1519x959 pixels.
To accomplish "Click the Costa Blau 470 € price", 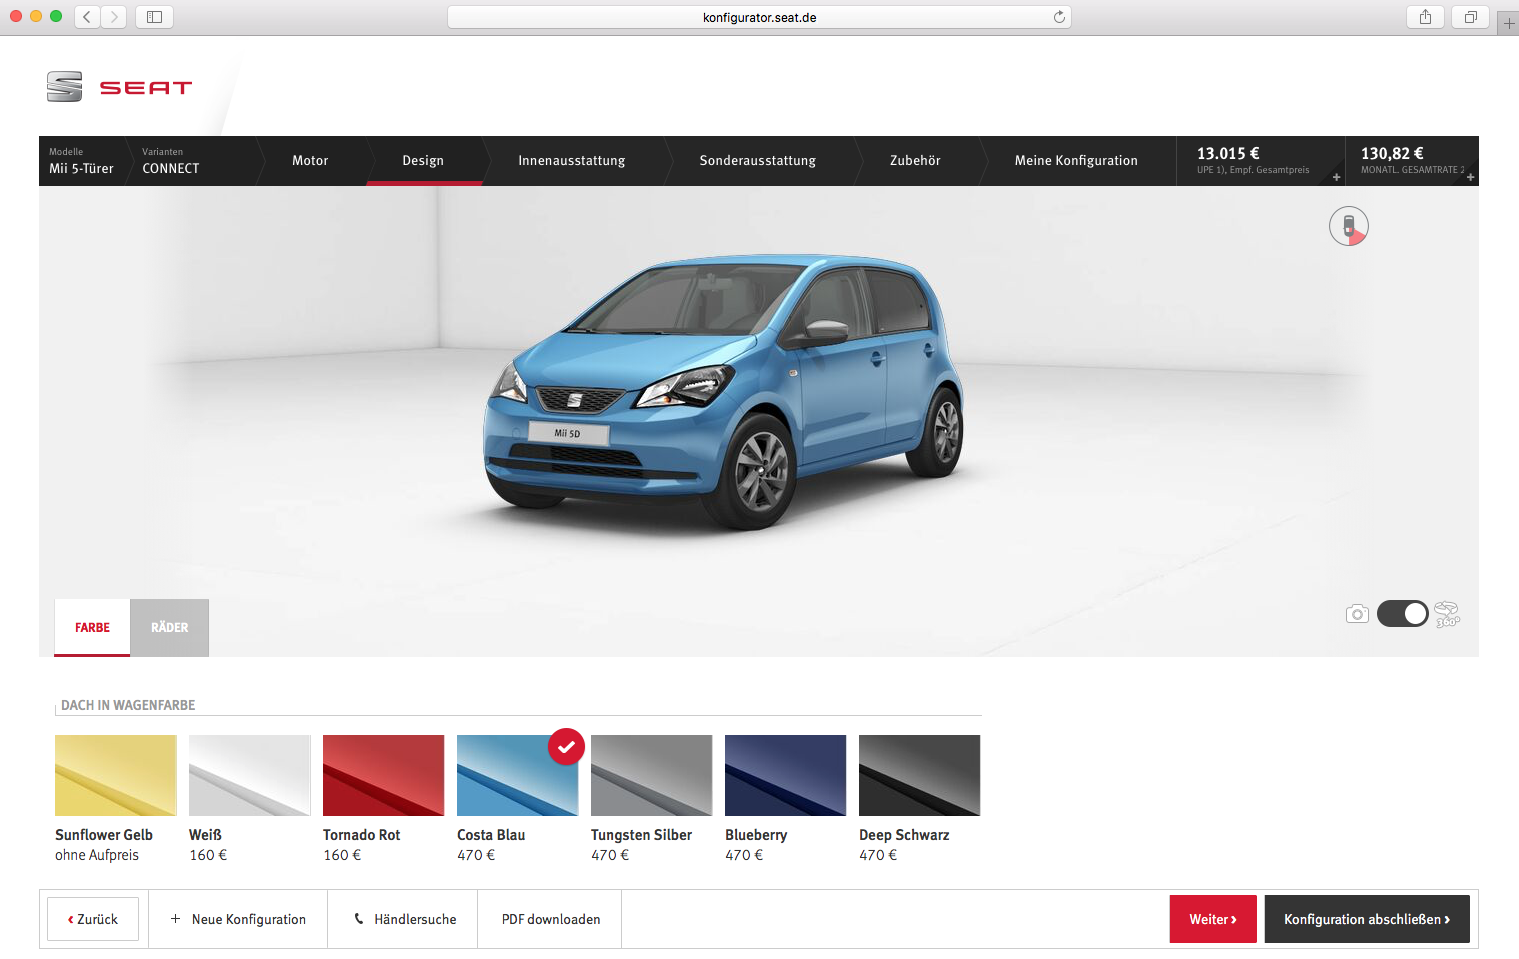I will tap(476, 855).
